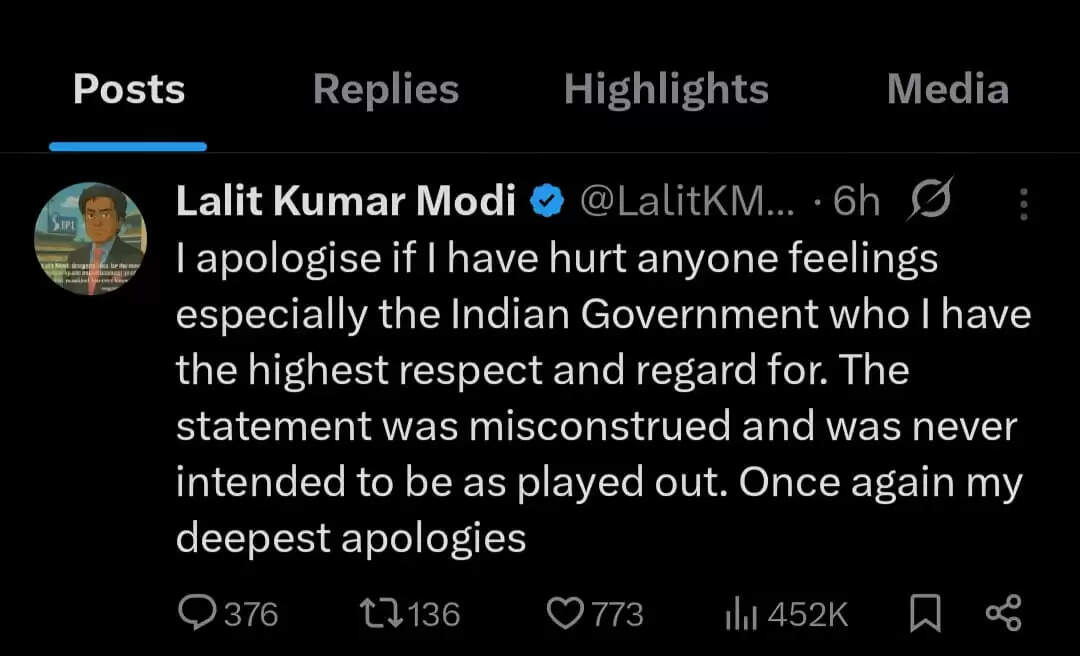Click the 6h post timestamp
Image resolution: width=1080 pixels, height=656 pixels.
(x=857, y=202)
